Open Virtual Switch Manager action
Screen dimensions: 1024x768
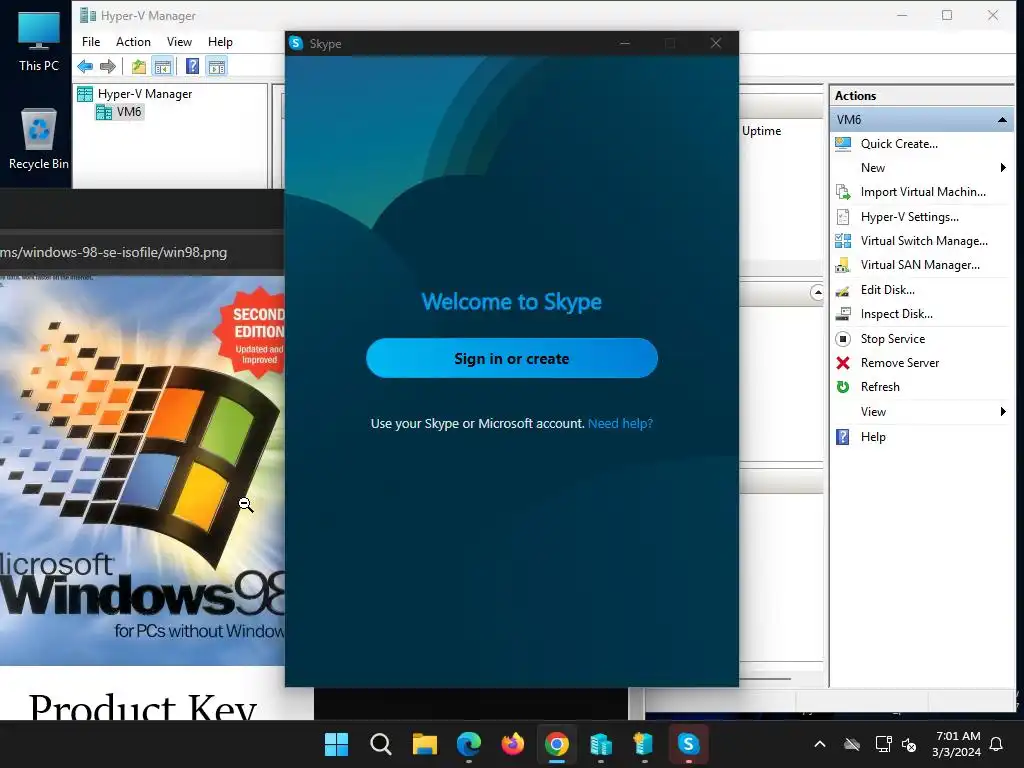click(923, 241)
